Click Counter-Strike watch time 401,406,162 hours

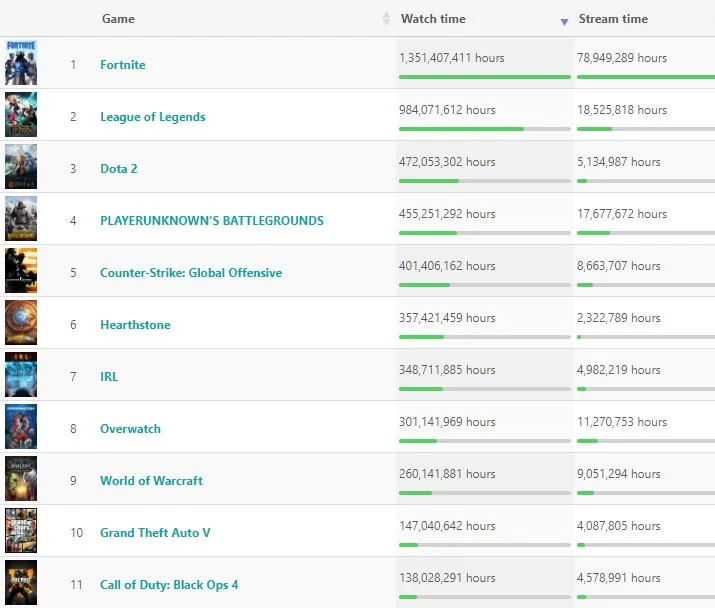tap(447, 266)
